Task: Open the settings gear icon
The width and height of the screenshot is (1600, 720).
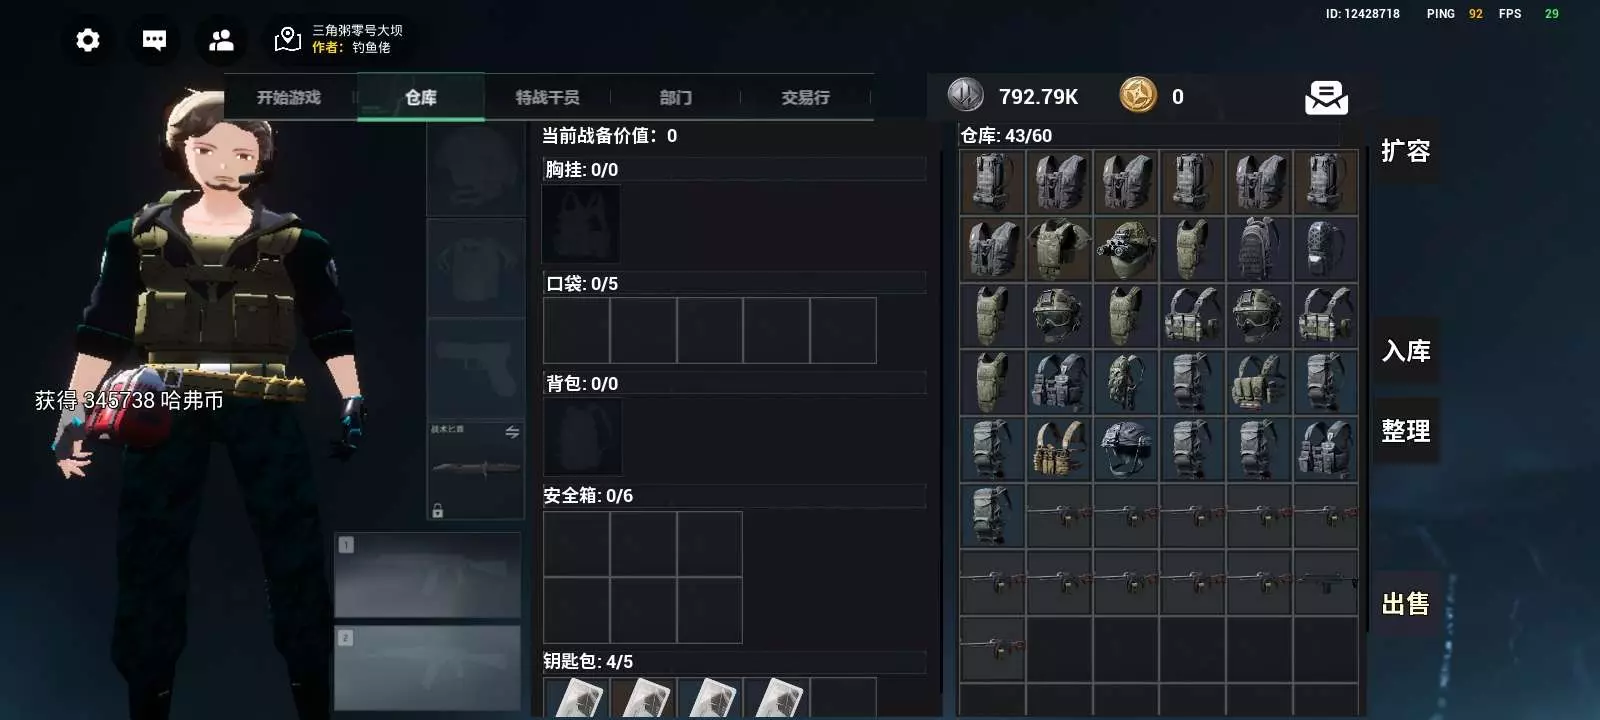Action: tap(88, 40)
